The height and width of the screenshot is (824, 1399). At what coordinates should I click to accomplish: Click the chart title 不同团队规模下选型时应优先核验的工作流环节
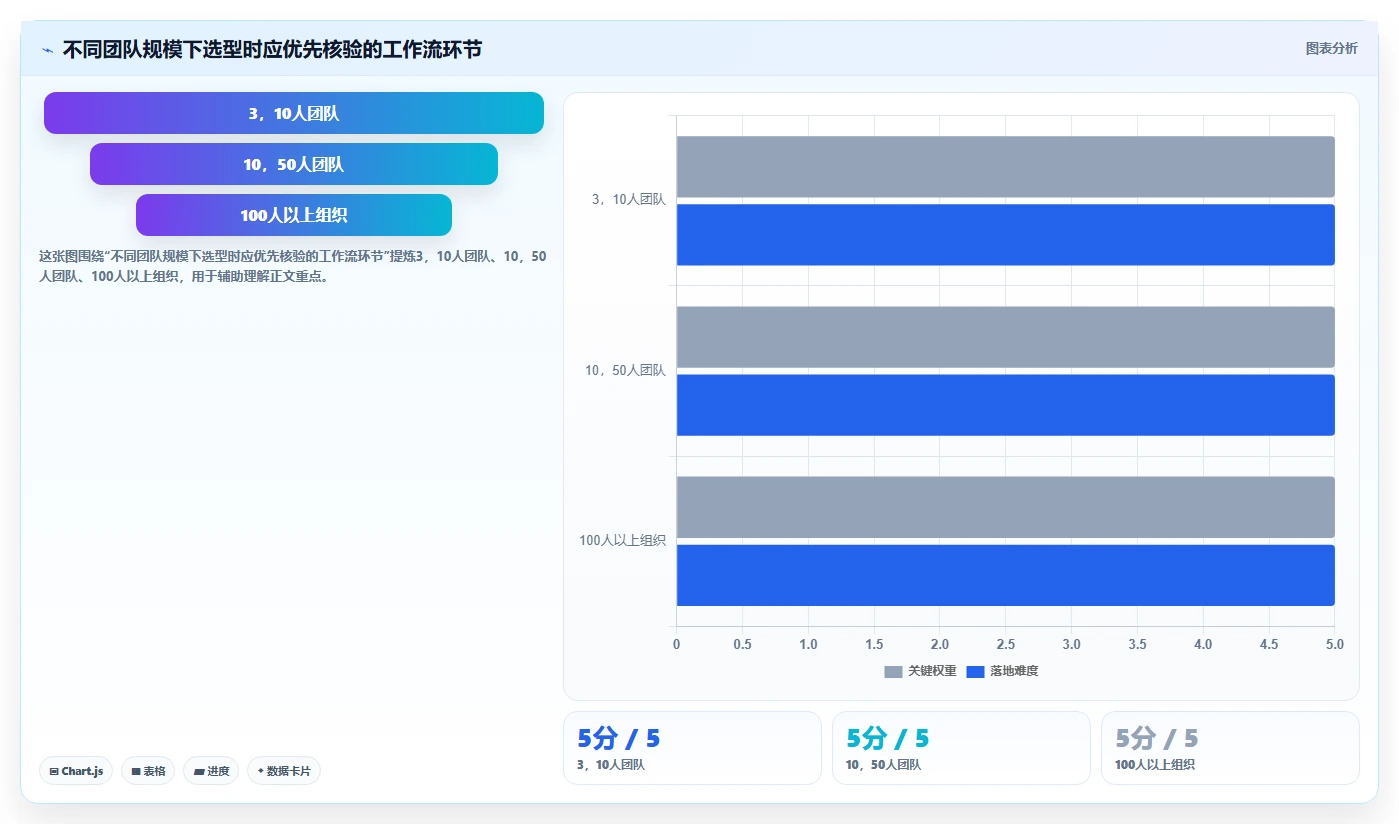click(272, 49)
